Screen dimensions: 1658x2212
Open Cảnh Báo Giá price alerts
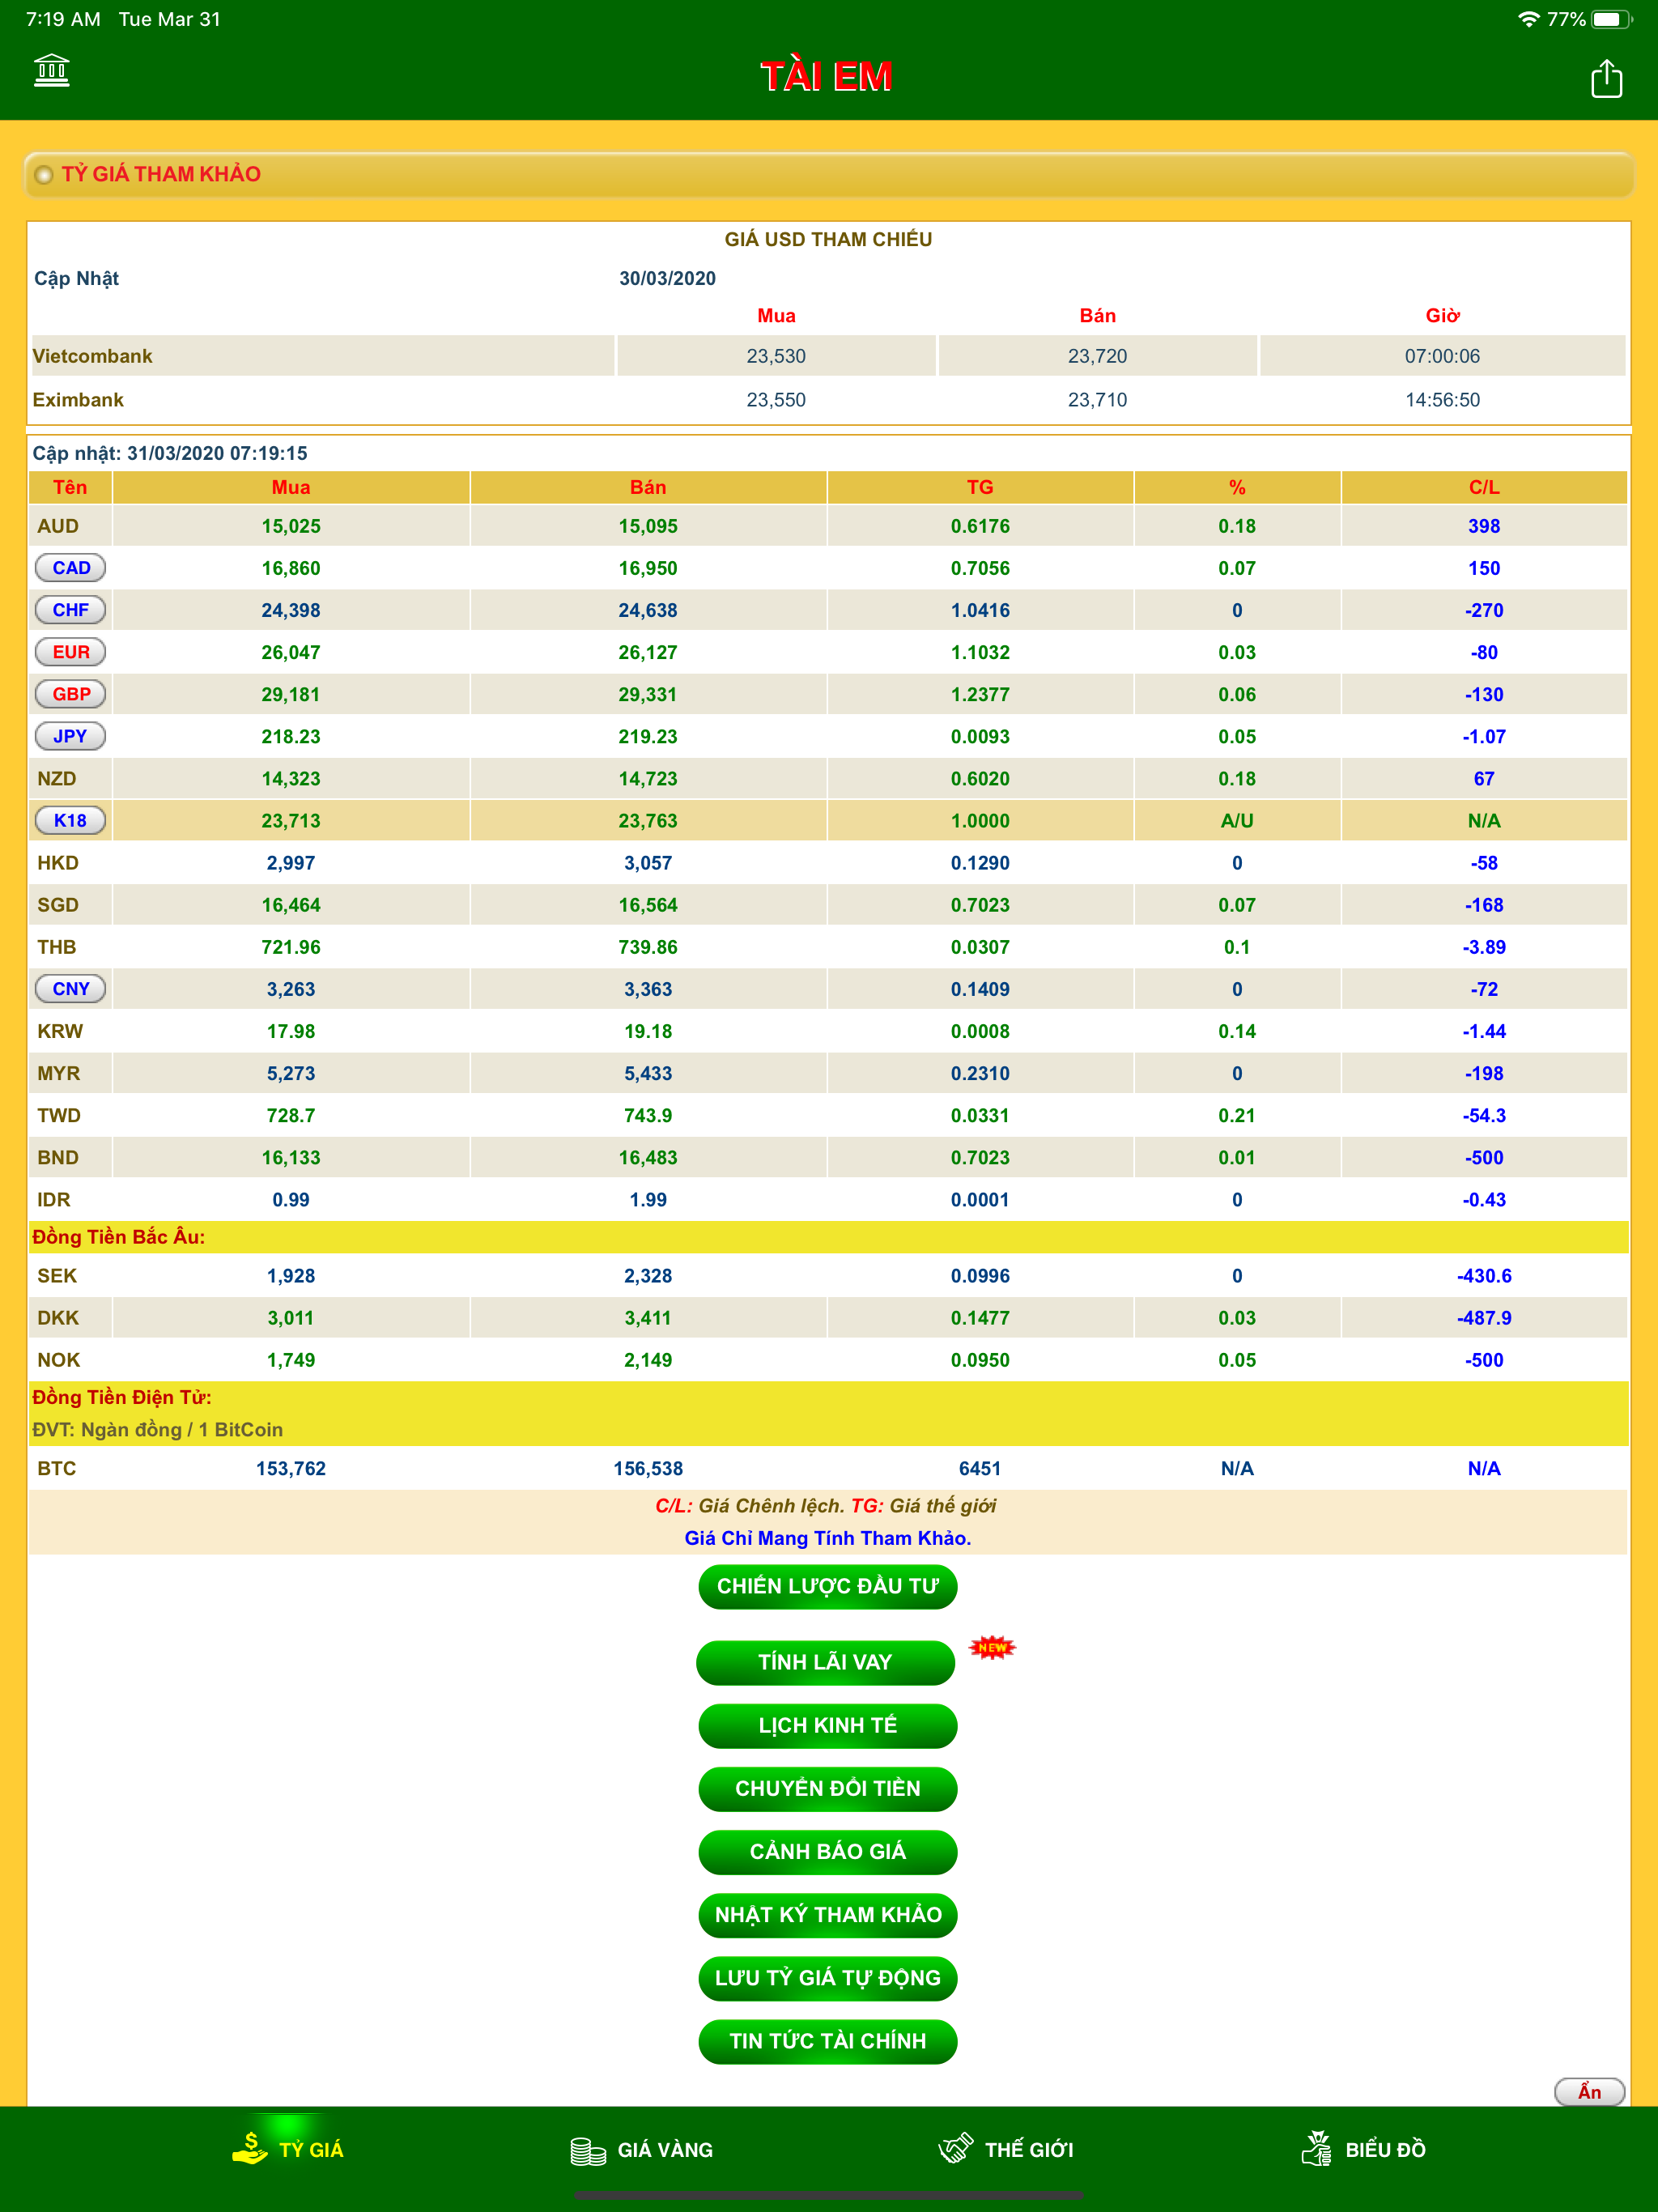point(827,1851)
